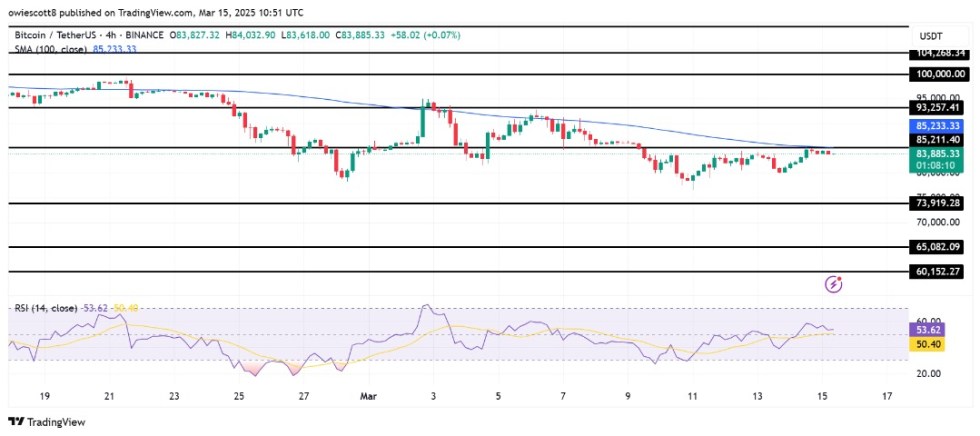Click the 73,919.28 support level label
This screenshot has width=980, height=436.
(937, 203)
